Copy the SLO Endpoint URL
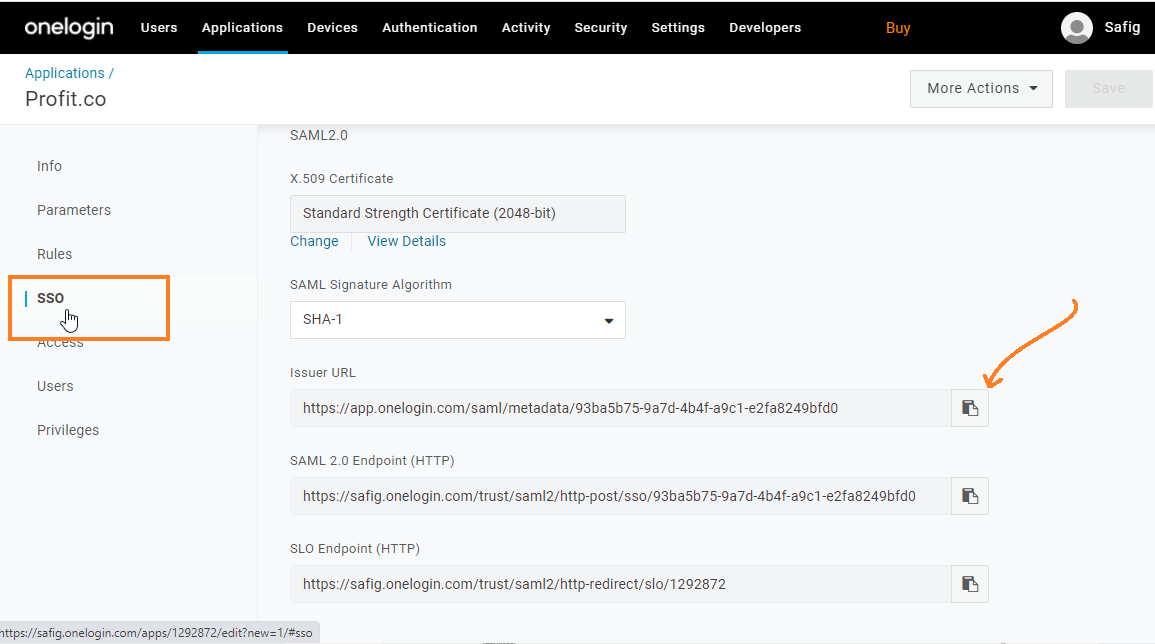The width and height of the screenshot is (1155, 644). (x=969, y=584)
